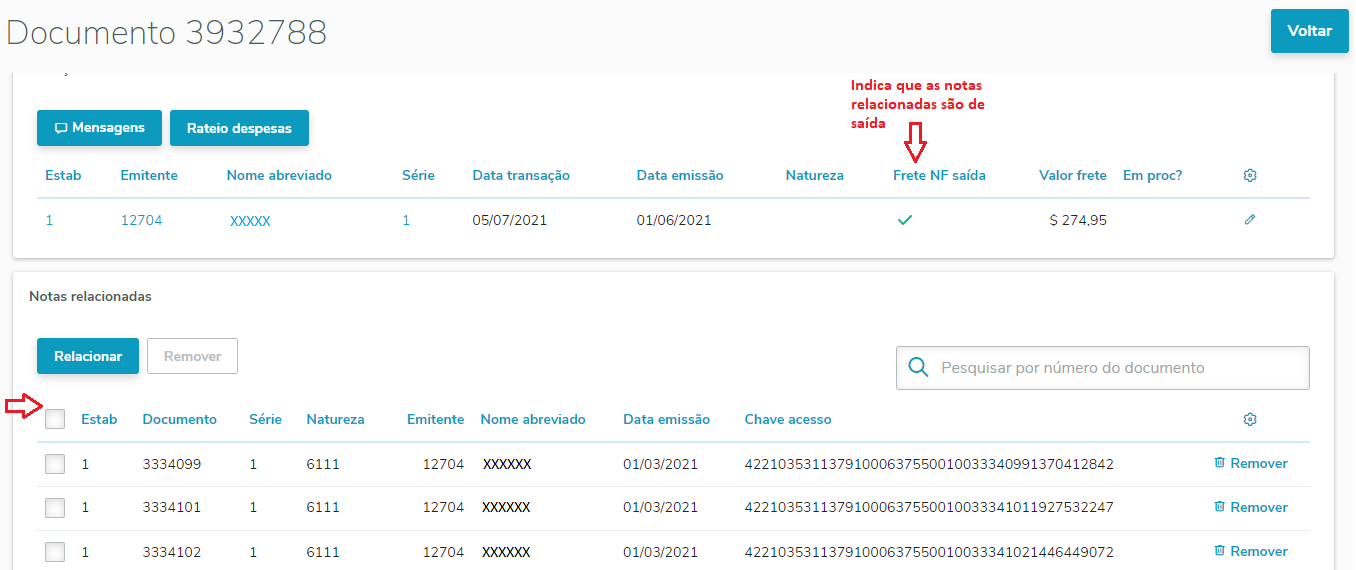
Task: Click the Relacionar button
Action: 88,356
